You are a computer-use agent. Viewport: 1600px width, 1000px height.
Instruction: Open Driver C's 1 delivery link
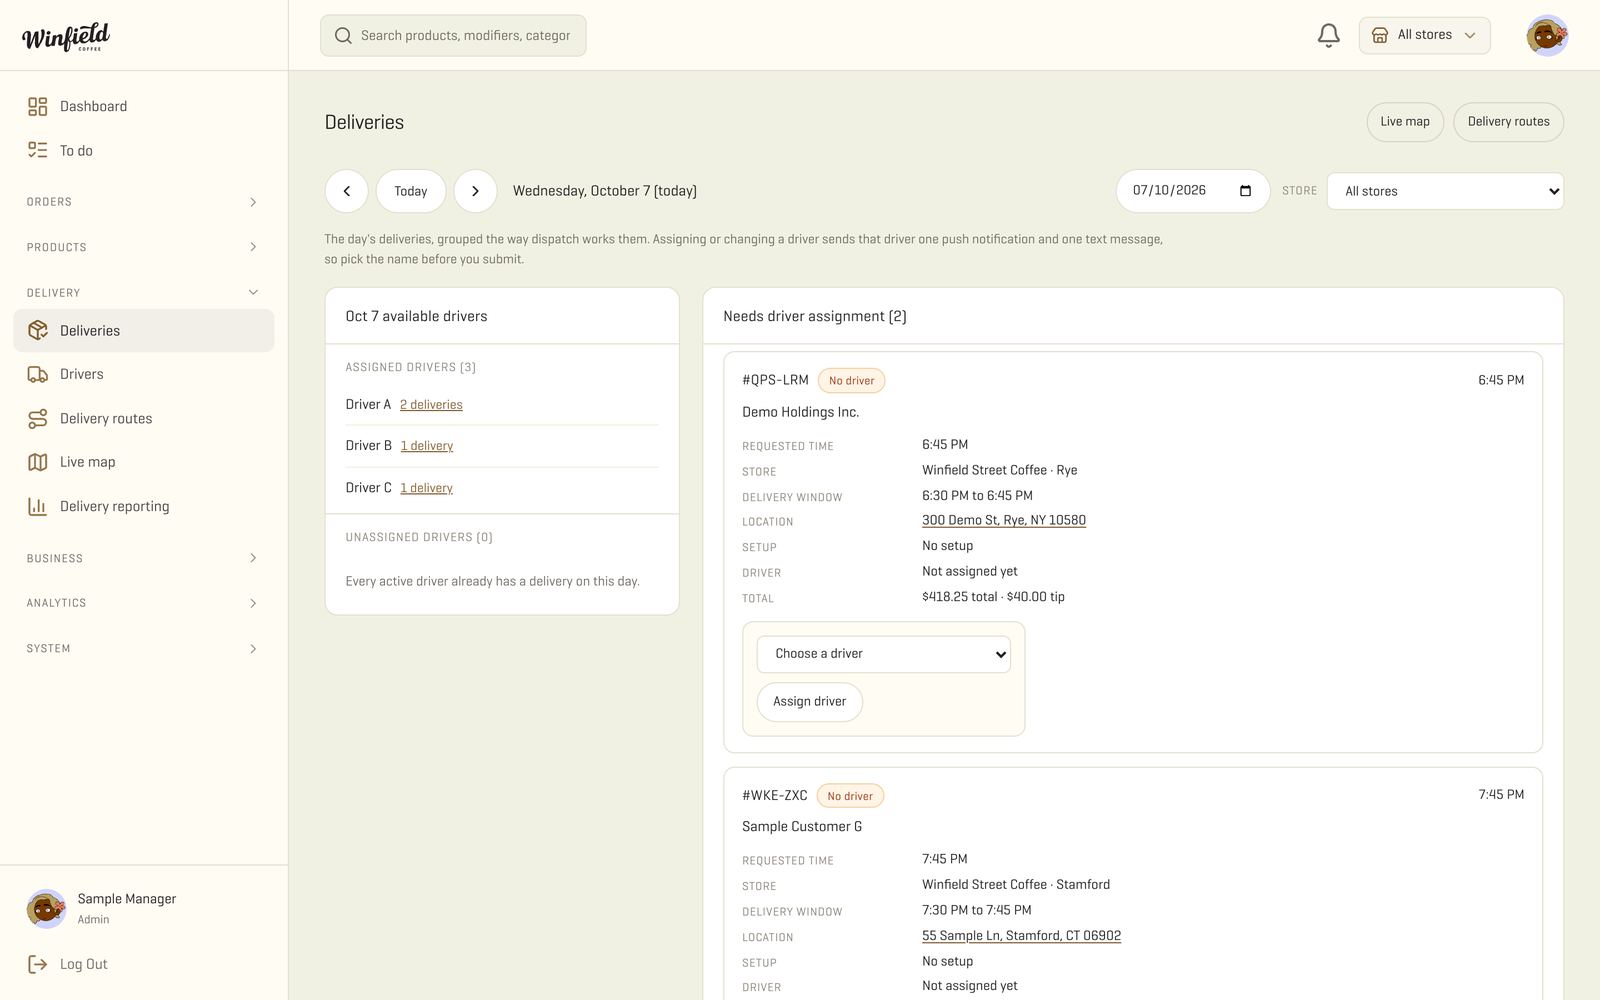coord(426,488)
